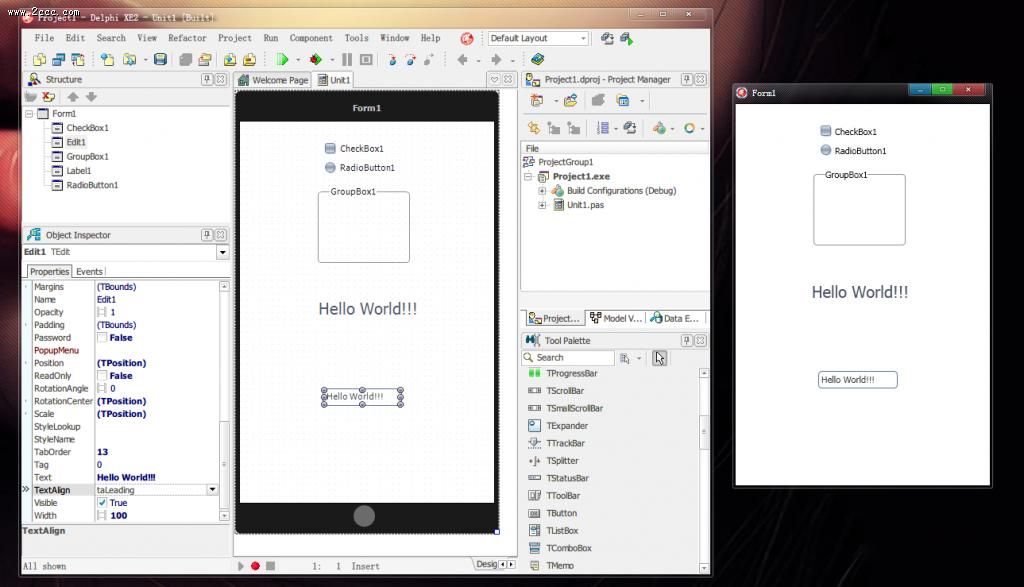Viewport: 1024px width, 587px height.
Task: Collapse the Project1.exe node
Action: [x=528, y=176]
